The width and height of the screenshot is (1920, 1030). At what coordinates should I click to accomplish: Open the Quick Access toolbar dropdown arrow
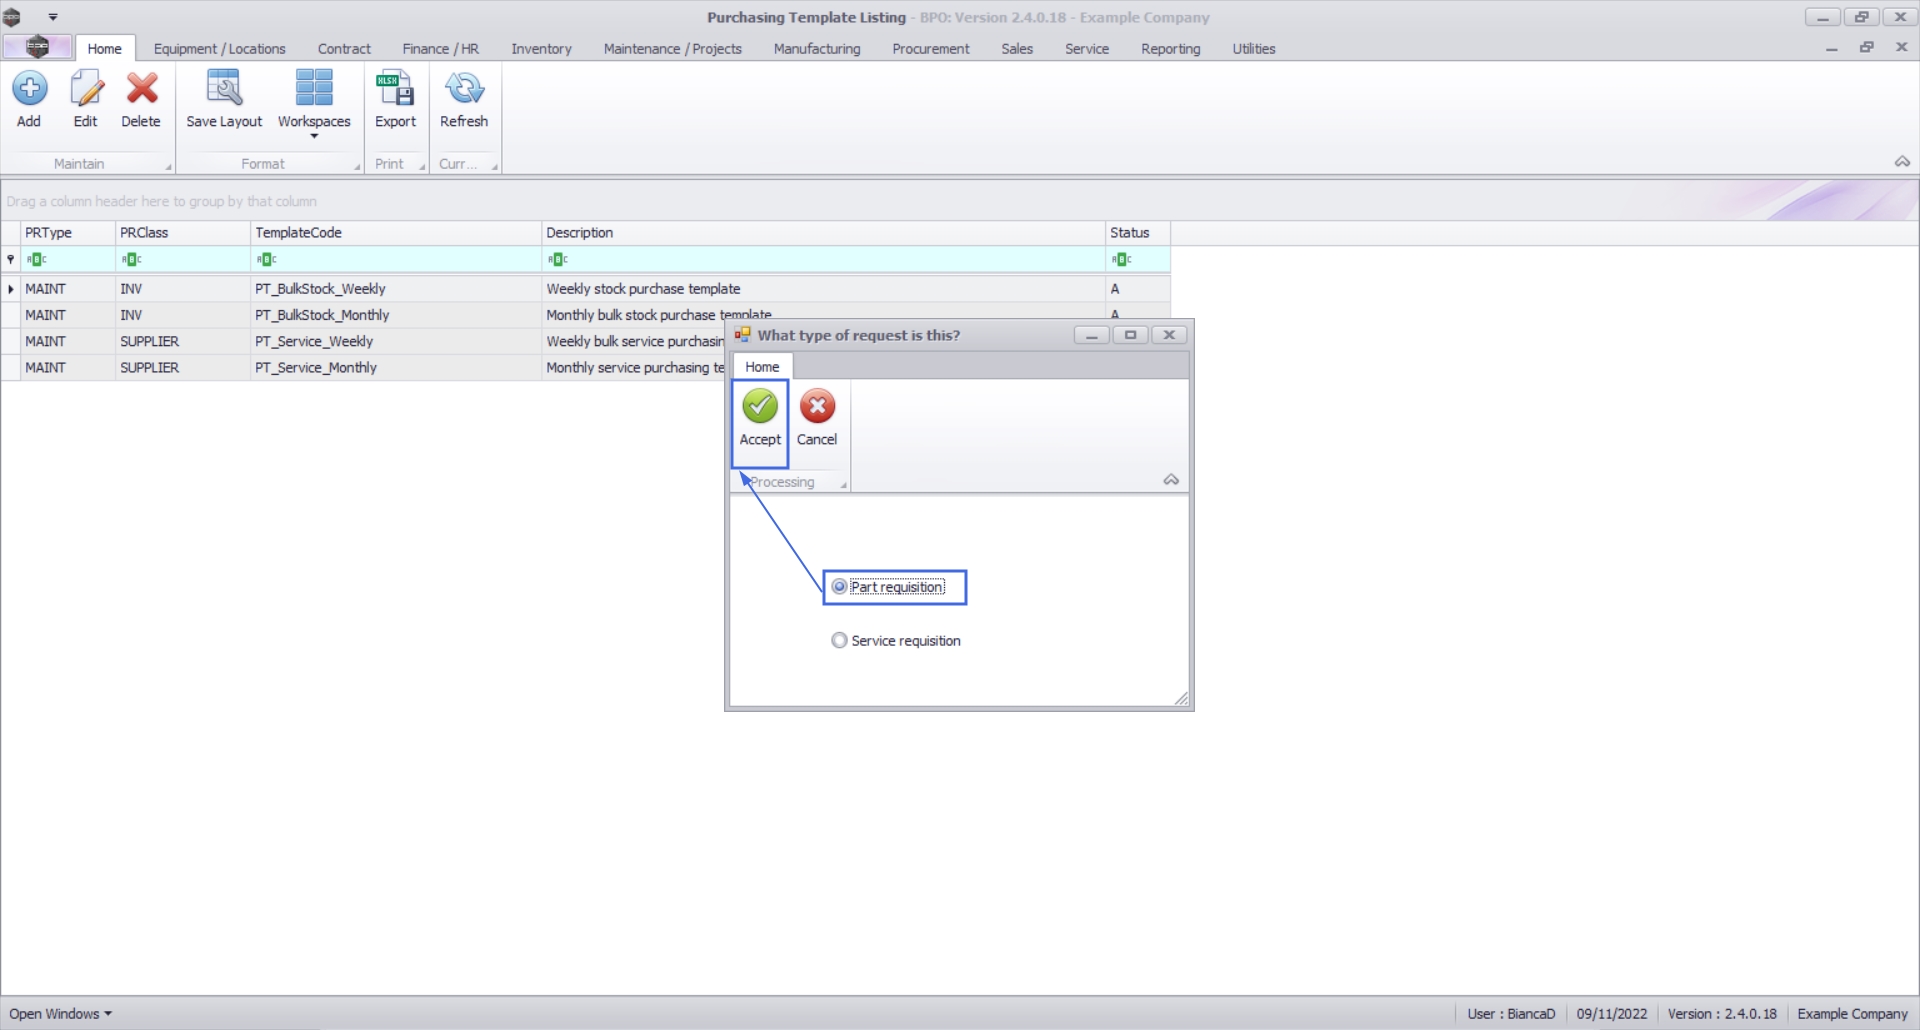(53, 17)
